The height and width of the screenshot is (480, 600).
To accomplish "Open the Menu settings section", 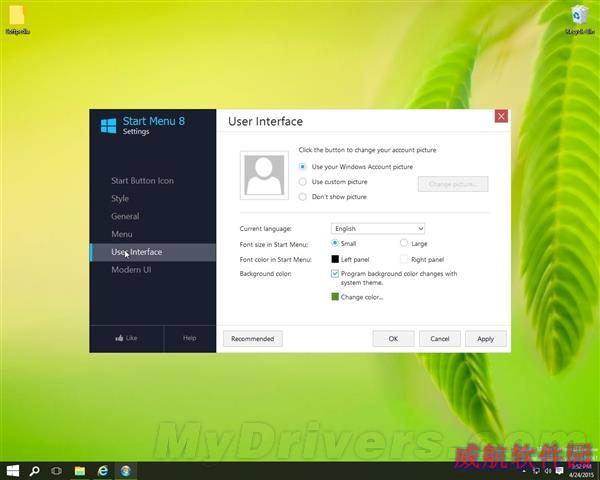I will (x=122, y=234).
